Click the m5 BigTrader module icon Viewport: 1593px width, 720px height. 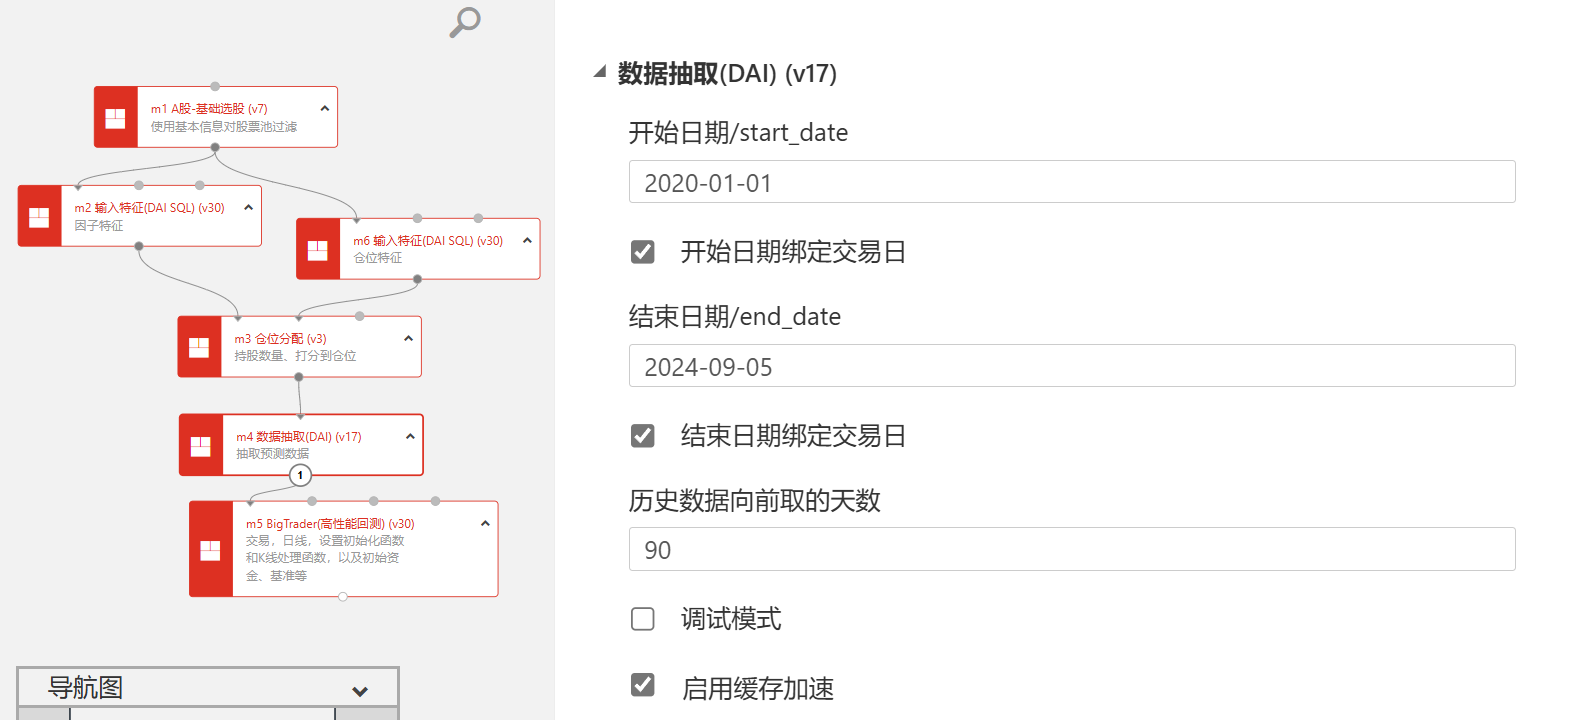point(211,550)
